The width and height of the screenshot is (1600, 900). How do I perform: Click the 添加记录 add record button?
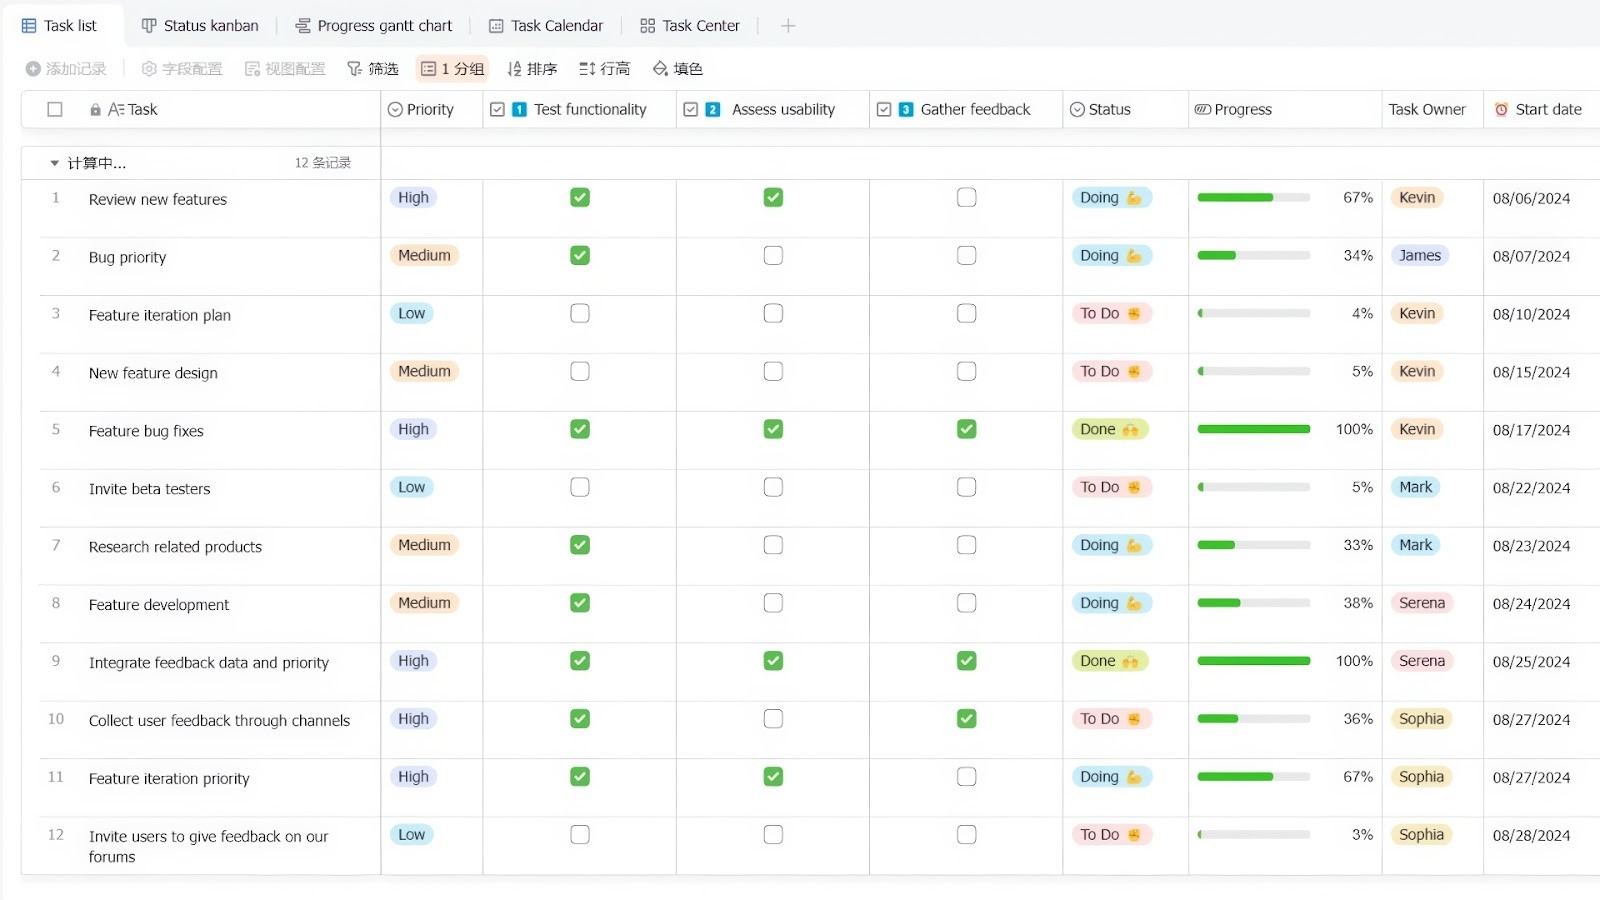click(65, 68)
